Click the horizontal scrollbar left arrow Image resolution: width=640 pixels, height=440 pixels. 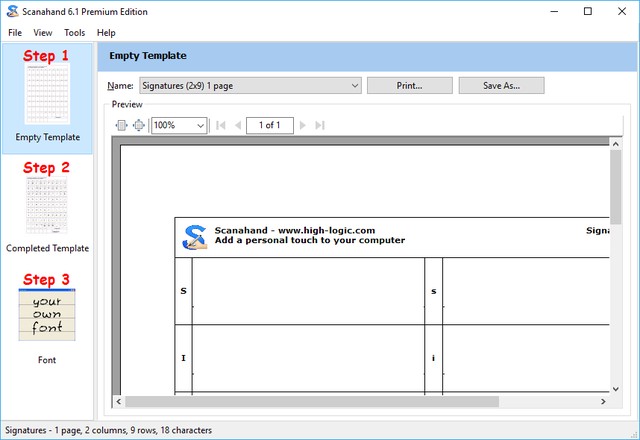click(118, 402)
